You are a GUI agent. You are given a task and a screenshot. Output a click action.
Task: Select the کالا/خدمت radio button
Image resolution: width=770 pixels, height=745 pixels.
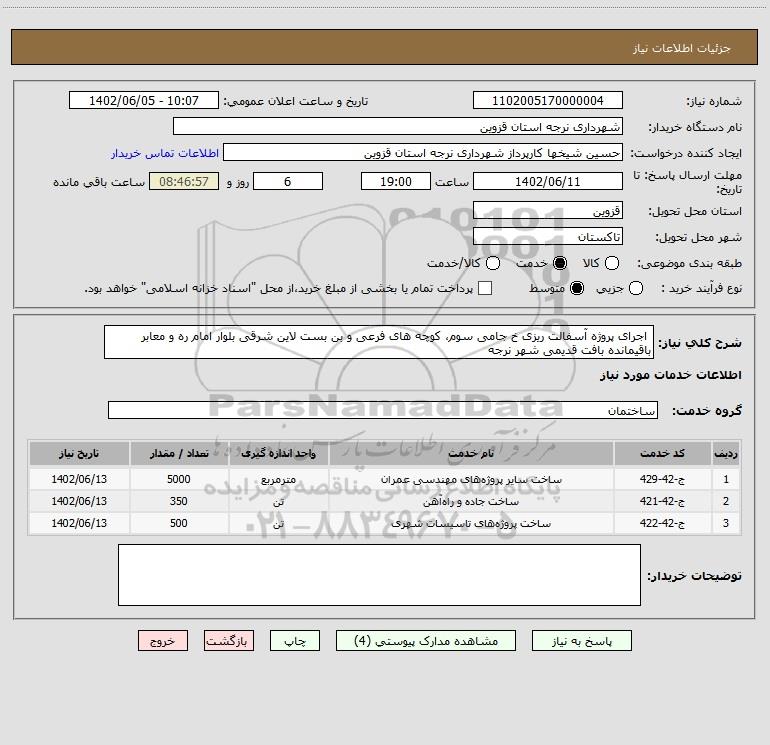[x=493, y=263]
